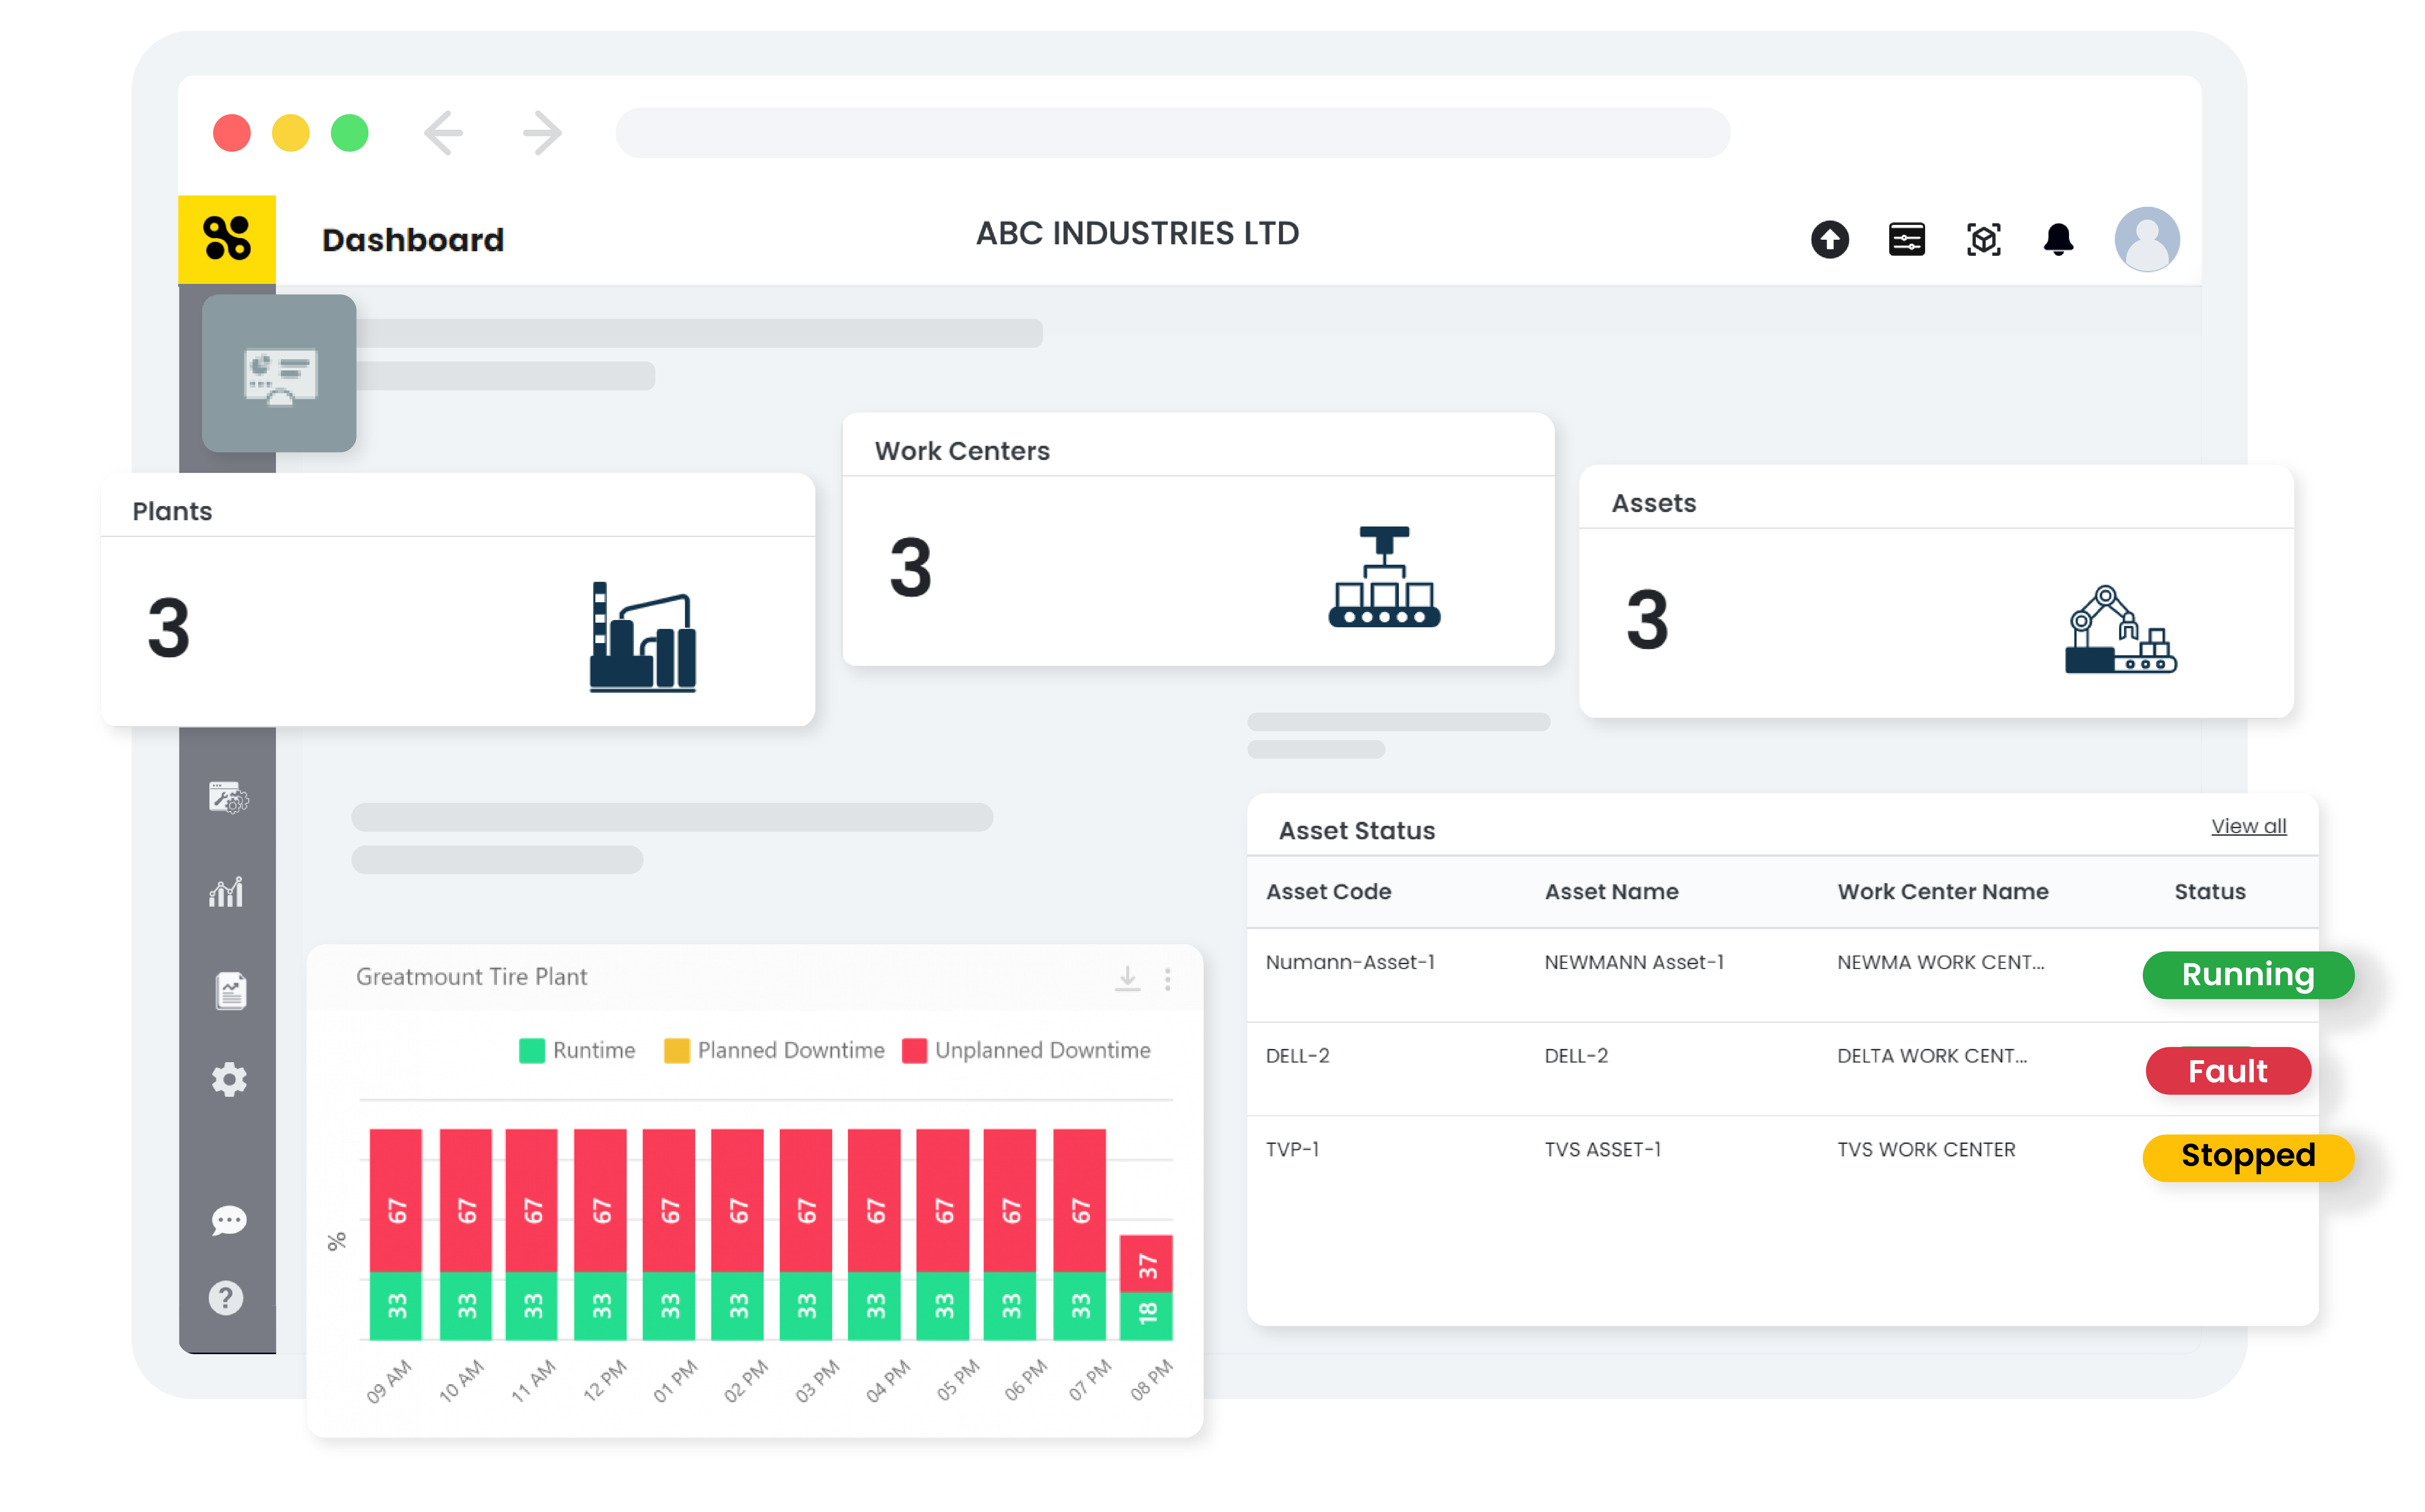
Task: Toggle Runtime legend swatch
Action: point(532,1051)
